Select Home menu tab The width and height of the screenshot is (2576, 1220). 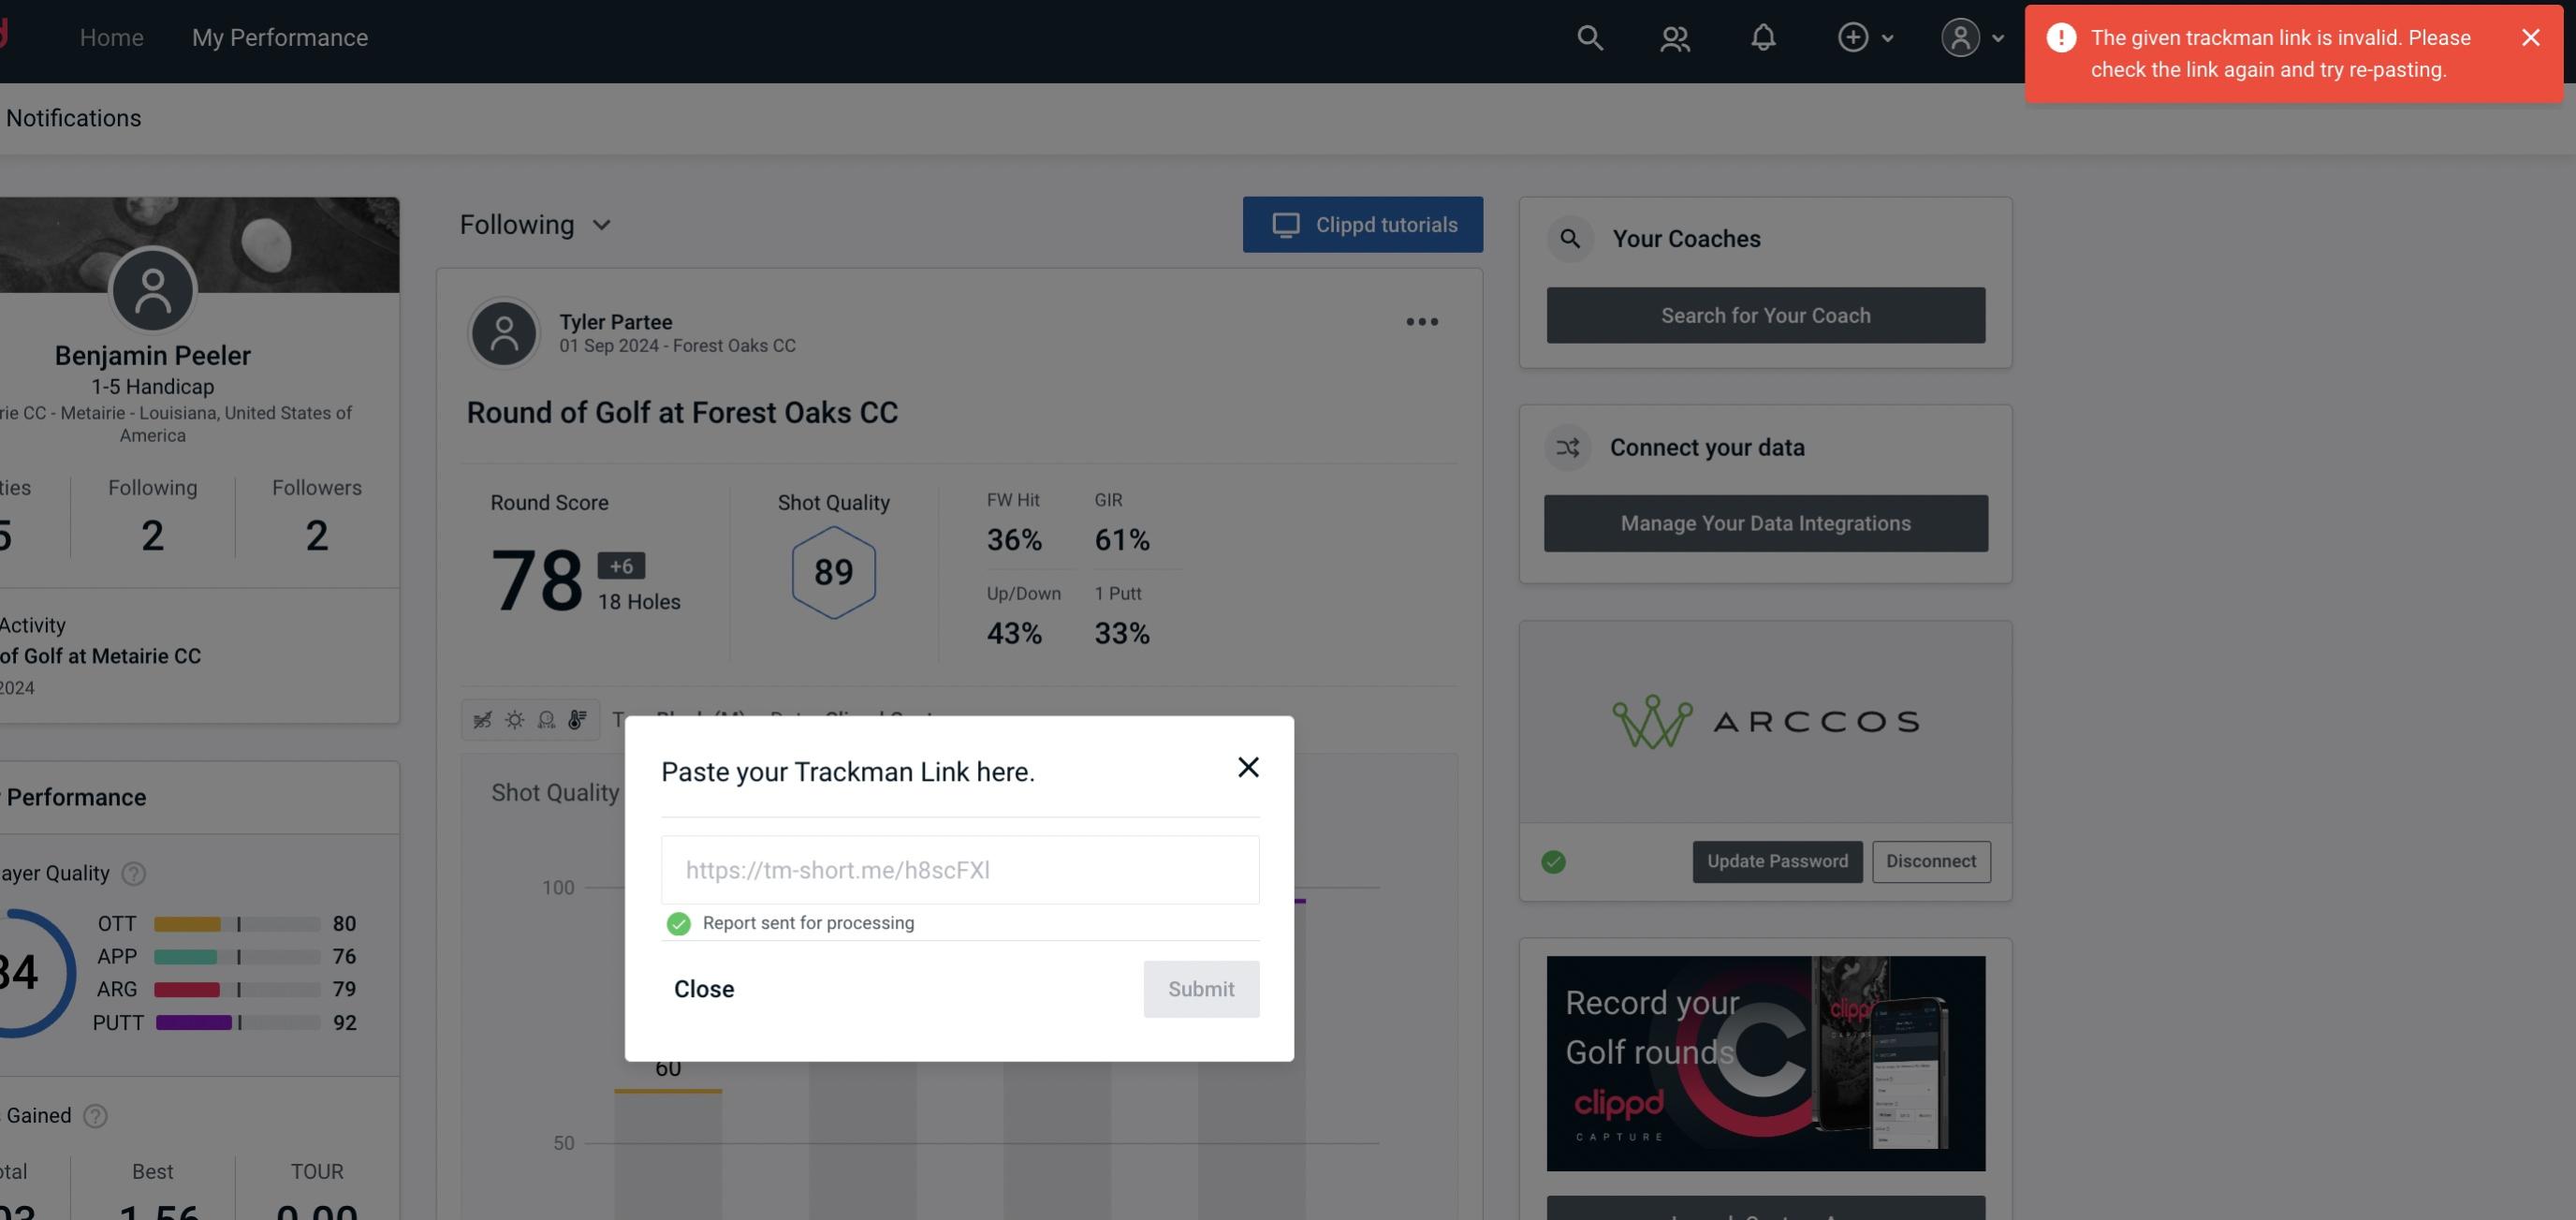[x=111, y=37]
